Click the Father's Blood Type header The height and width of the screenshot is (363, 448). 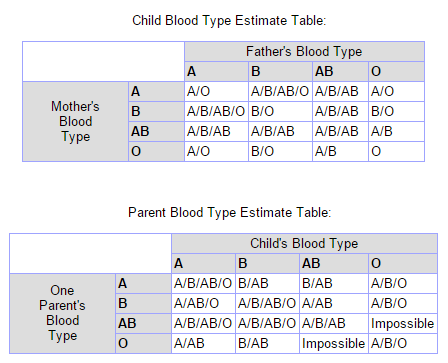(304, 52)
